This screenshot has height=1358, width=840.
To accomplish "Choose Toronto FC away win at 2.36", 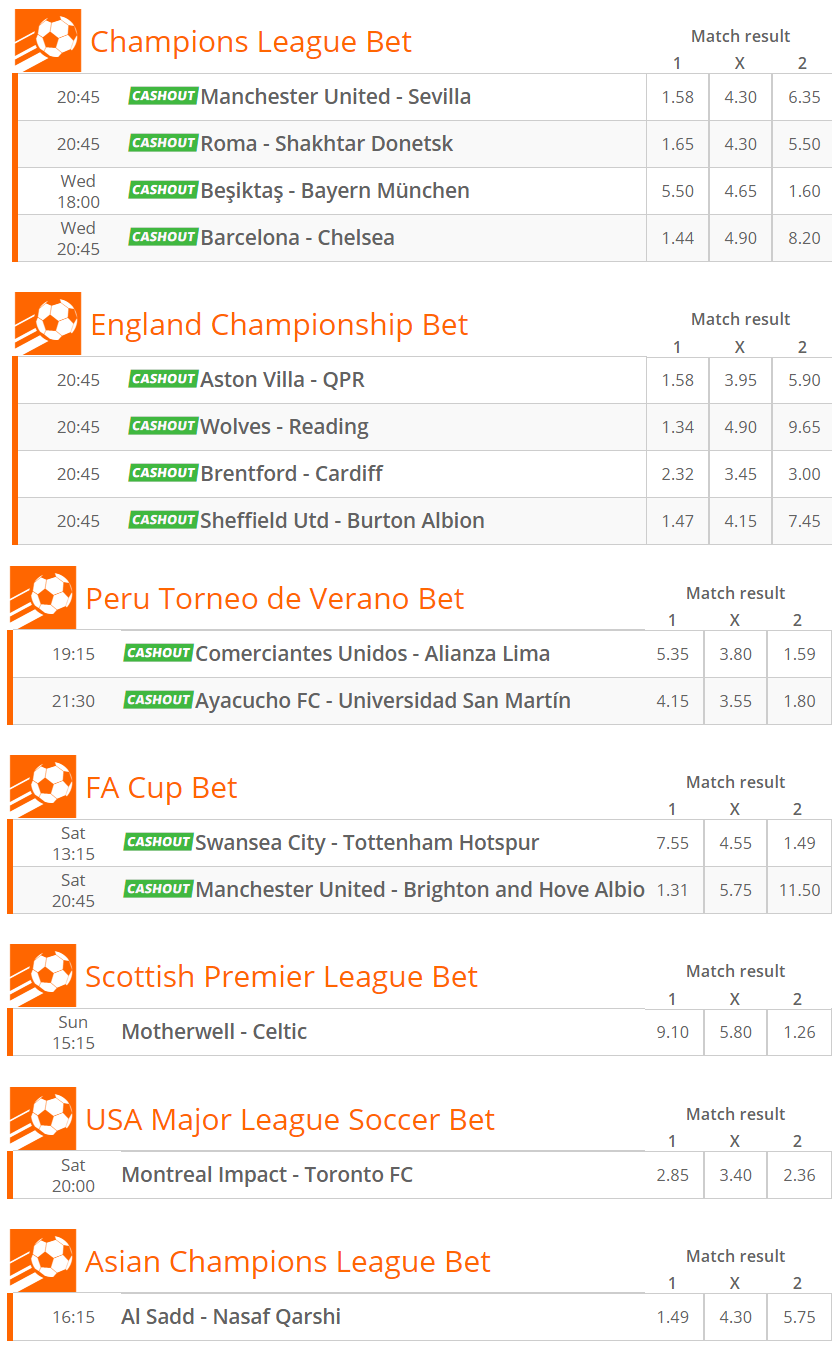I will pos(799,1175).
